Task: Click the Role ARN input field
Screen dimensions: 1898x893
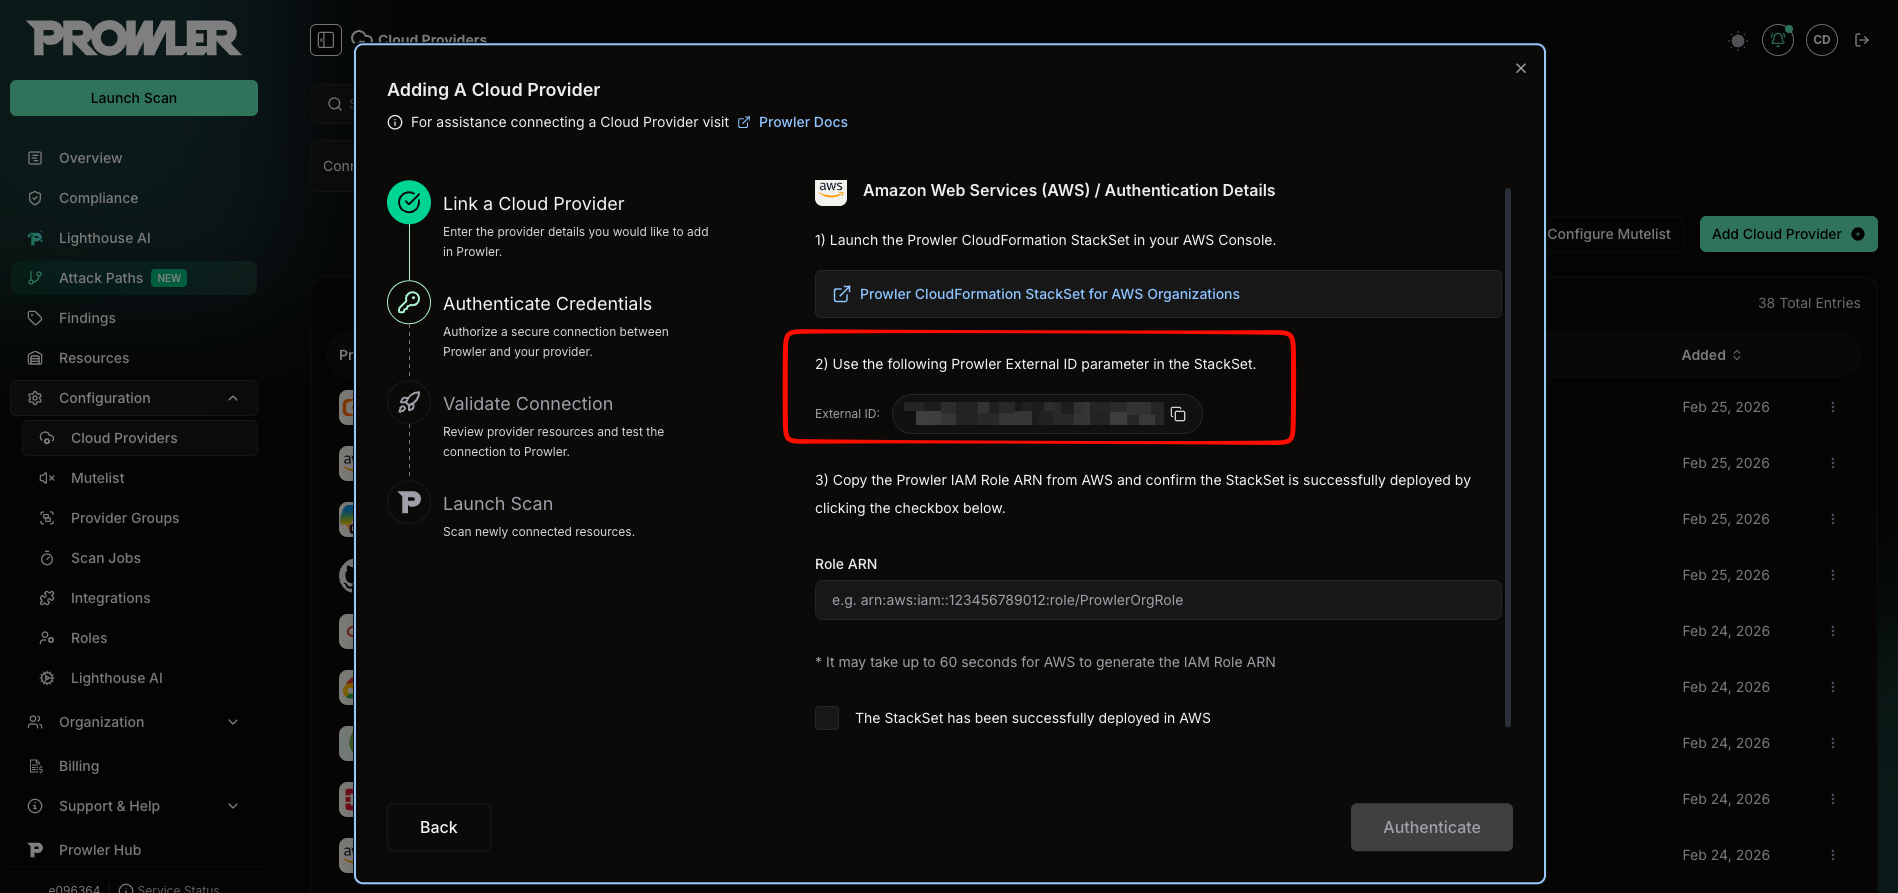Action: click(x=1157, y=600)
